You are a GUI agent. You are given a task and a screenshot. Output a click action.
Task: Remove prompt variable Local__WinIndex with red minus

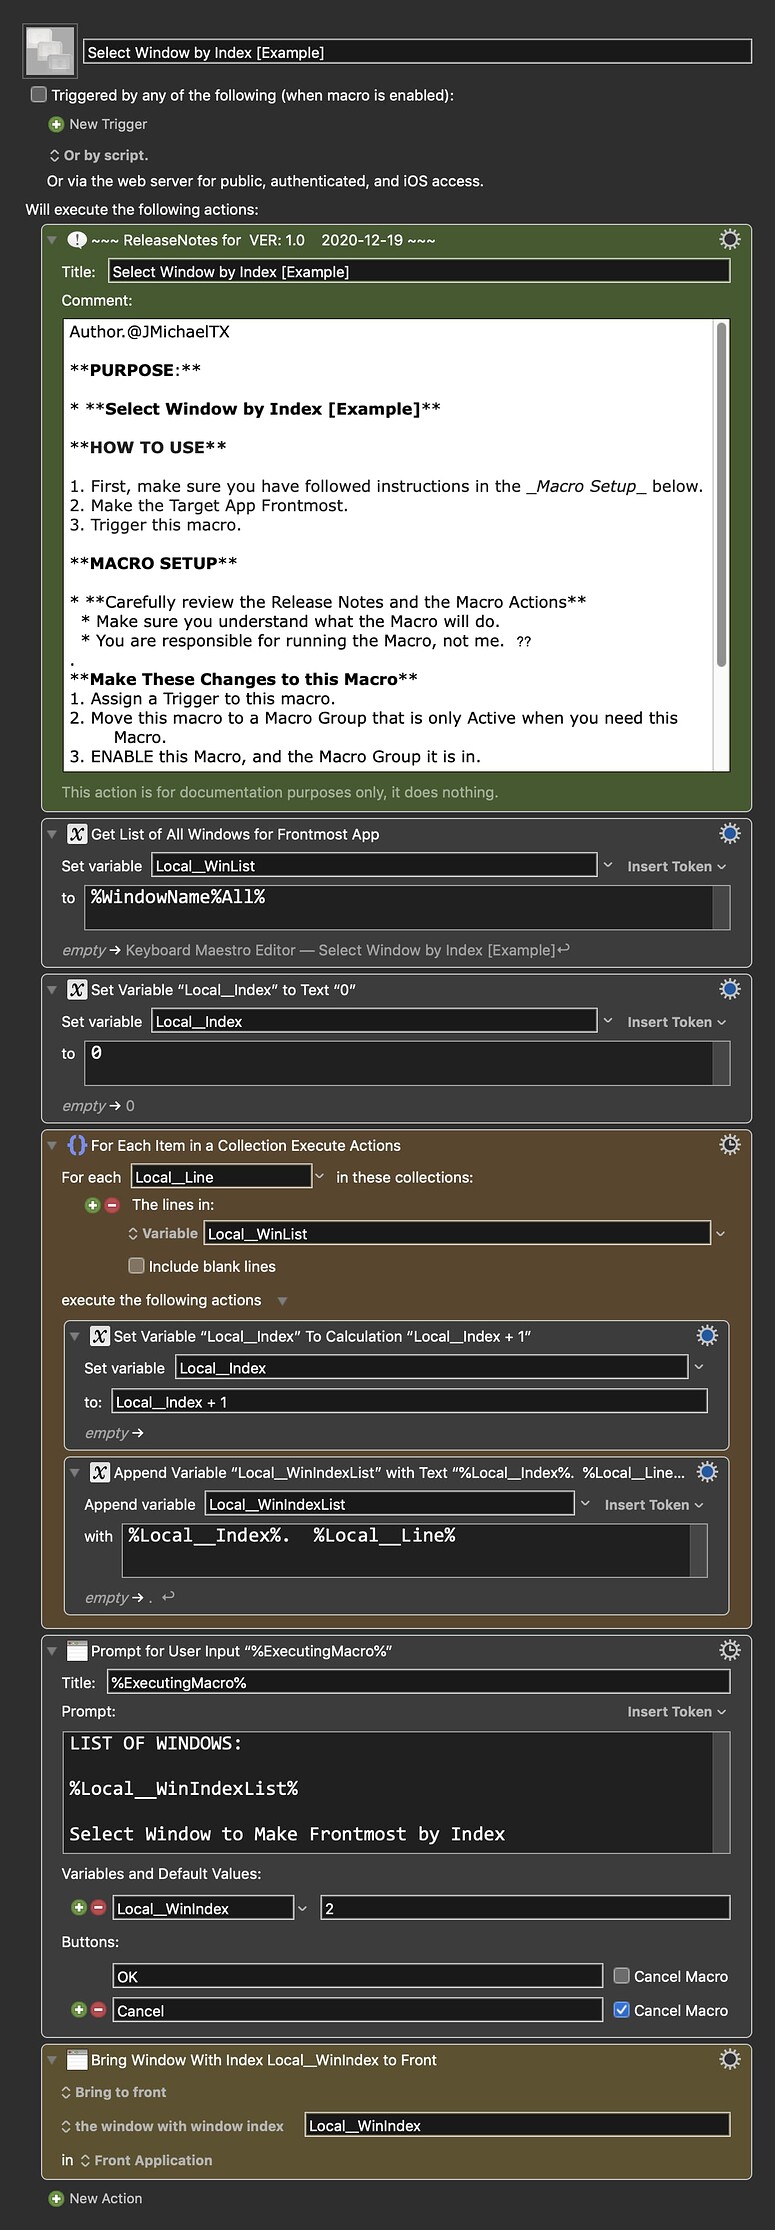pos(98,1907)
